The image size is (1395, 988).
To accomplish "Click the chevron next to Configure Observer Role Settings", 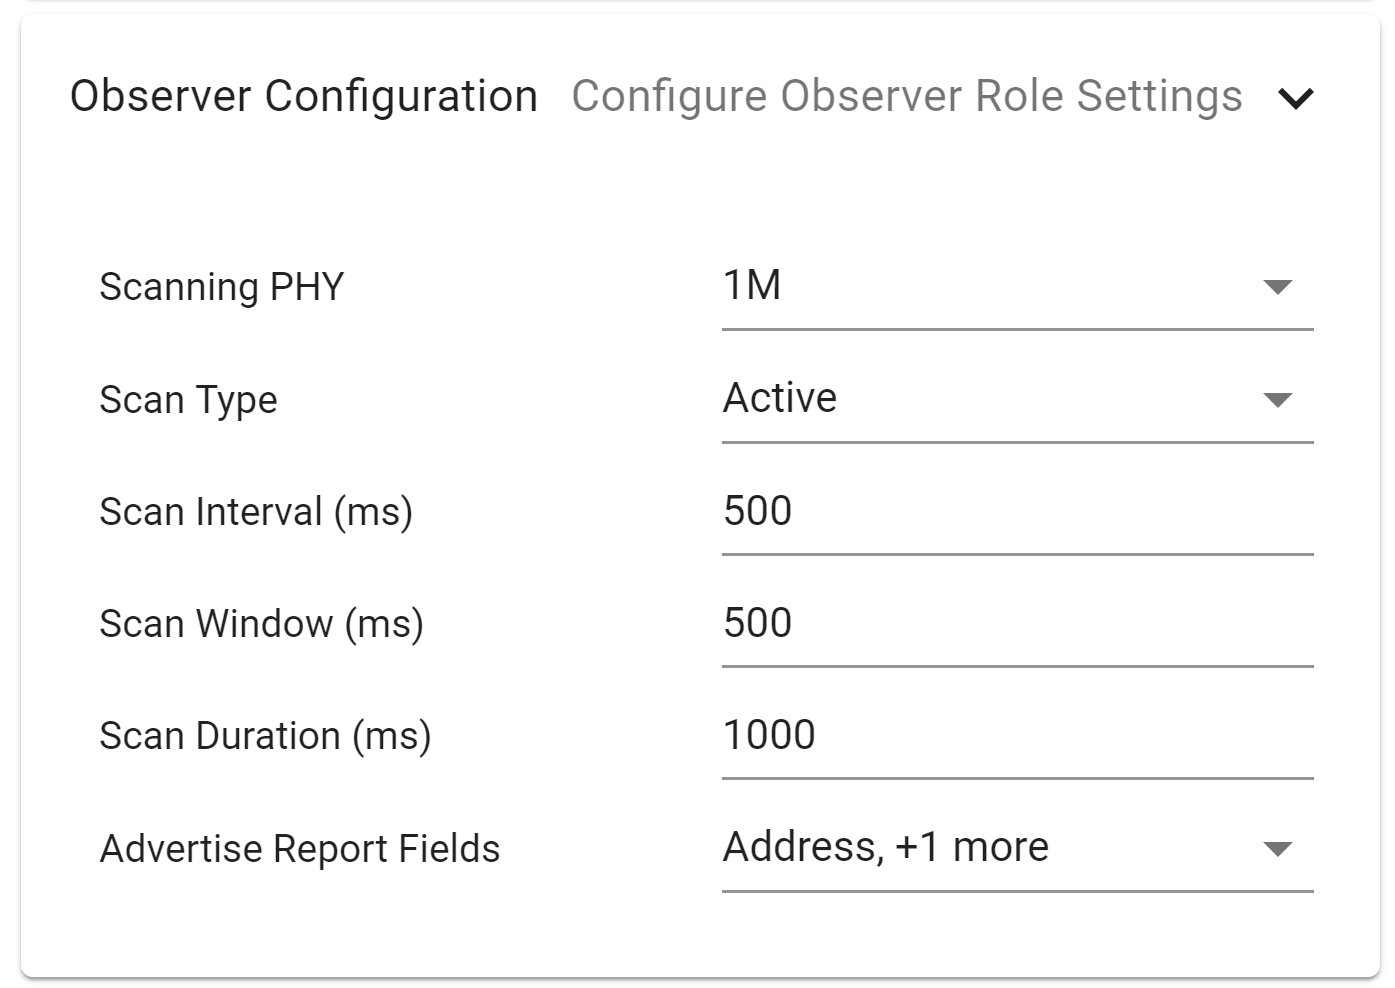I will [x=1297, y=97].
